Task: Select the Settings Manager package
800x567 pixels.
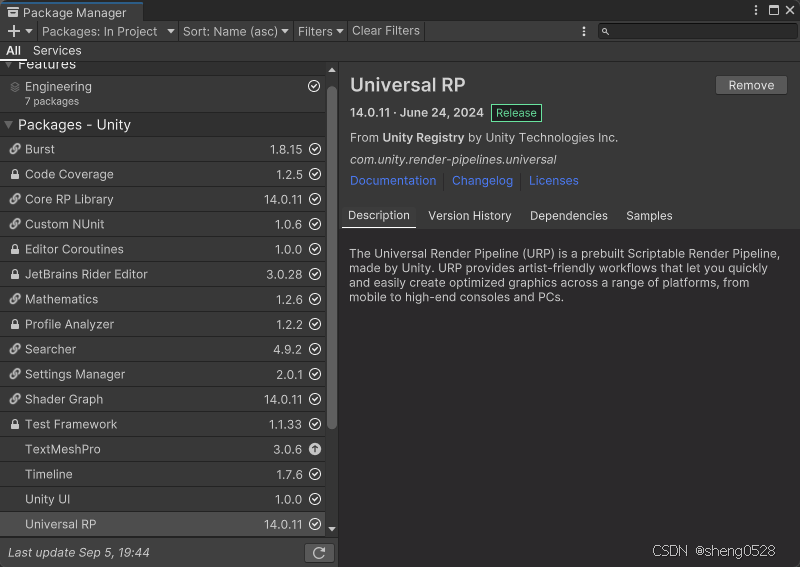Action: (162, 374)
